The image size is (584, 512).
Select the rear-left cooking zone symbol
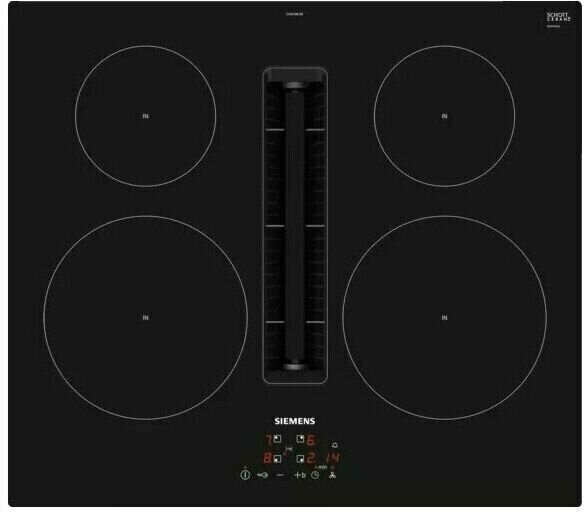277,439
